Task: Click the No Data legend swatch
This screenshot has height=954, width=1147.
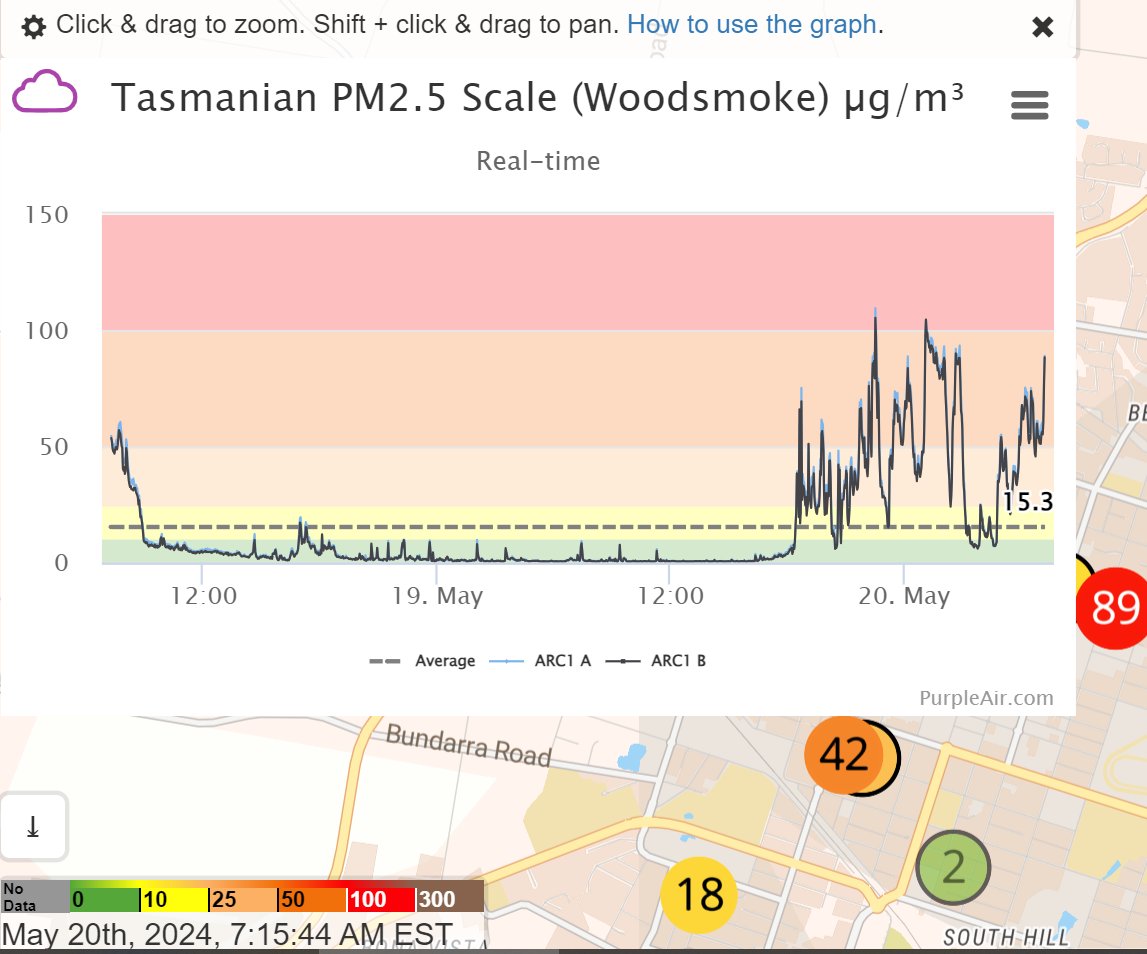Action: coord(35,896)
